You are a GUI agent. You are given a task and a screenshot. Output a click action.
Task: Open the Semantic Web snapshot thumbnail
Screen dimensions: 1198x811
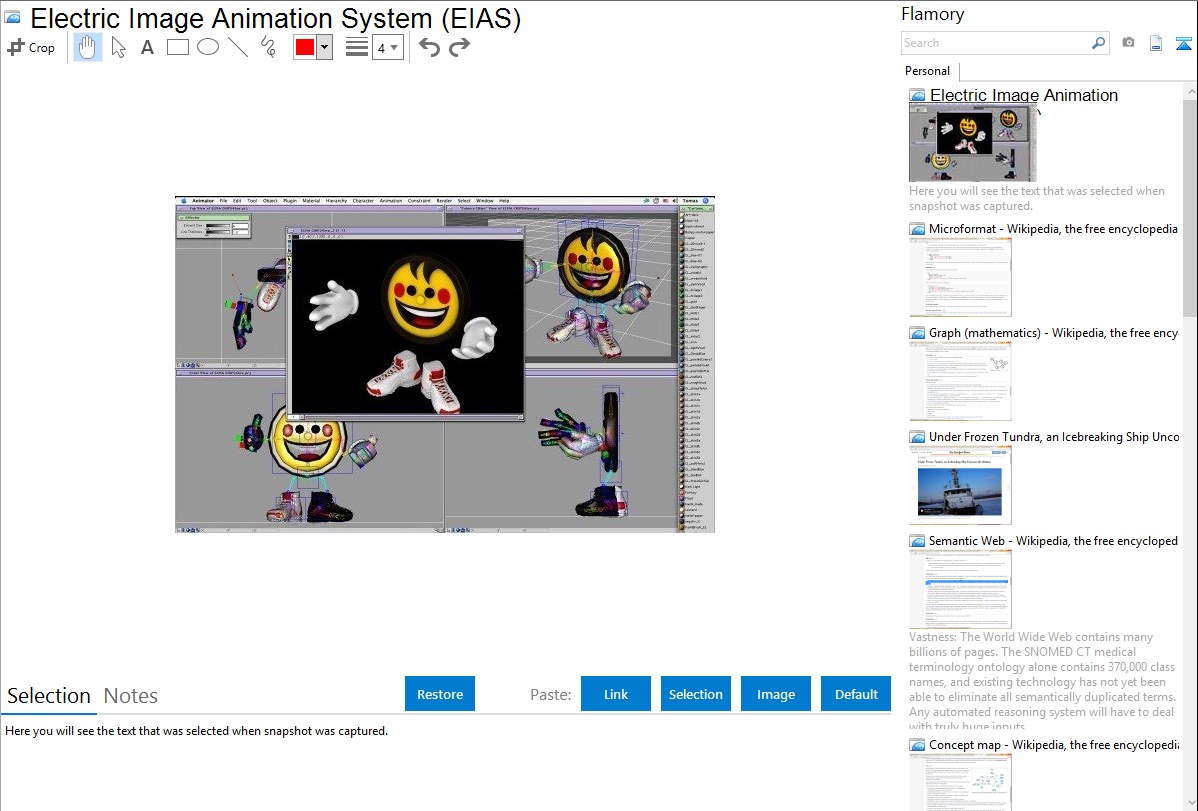960,588
